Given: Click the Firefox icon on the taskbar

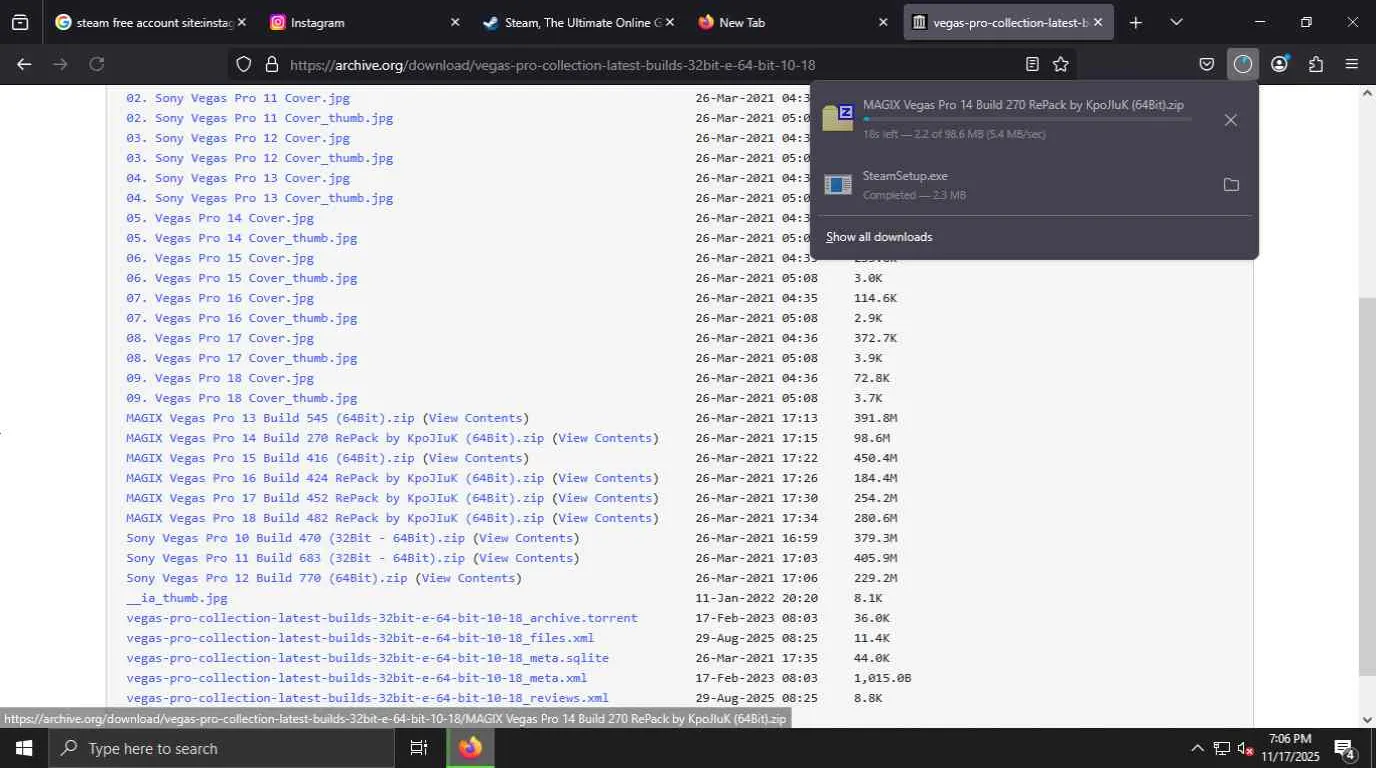Looking at the screenshot, I should [x=470, y=748].
